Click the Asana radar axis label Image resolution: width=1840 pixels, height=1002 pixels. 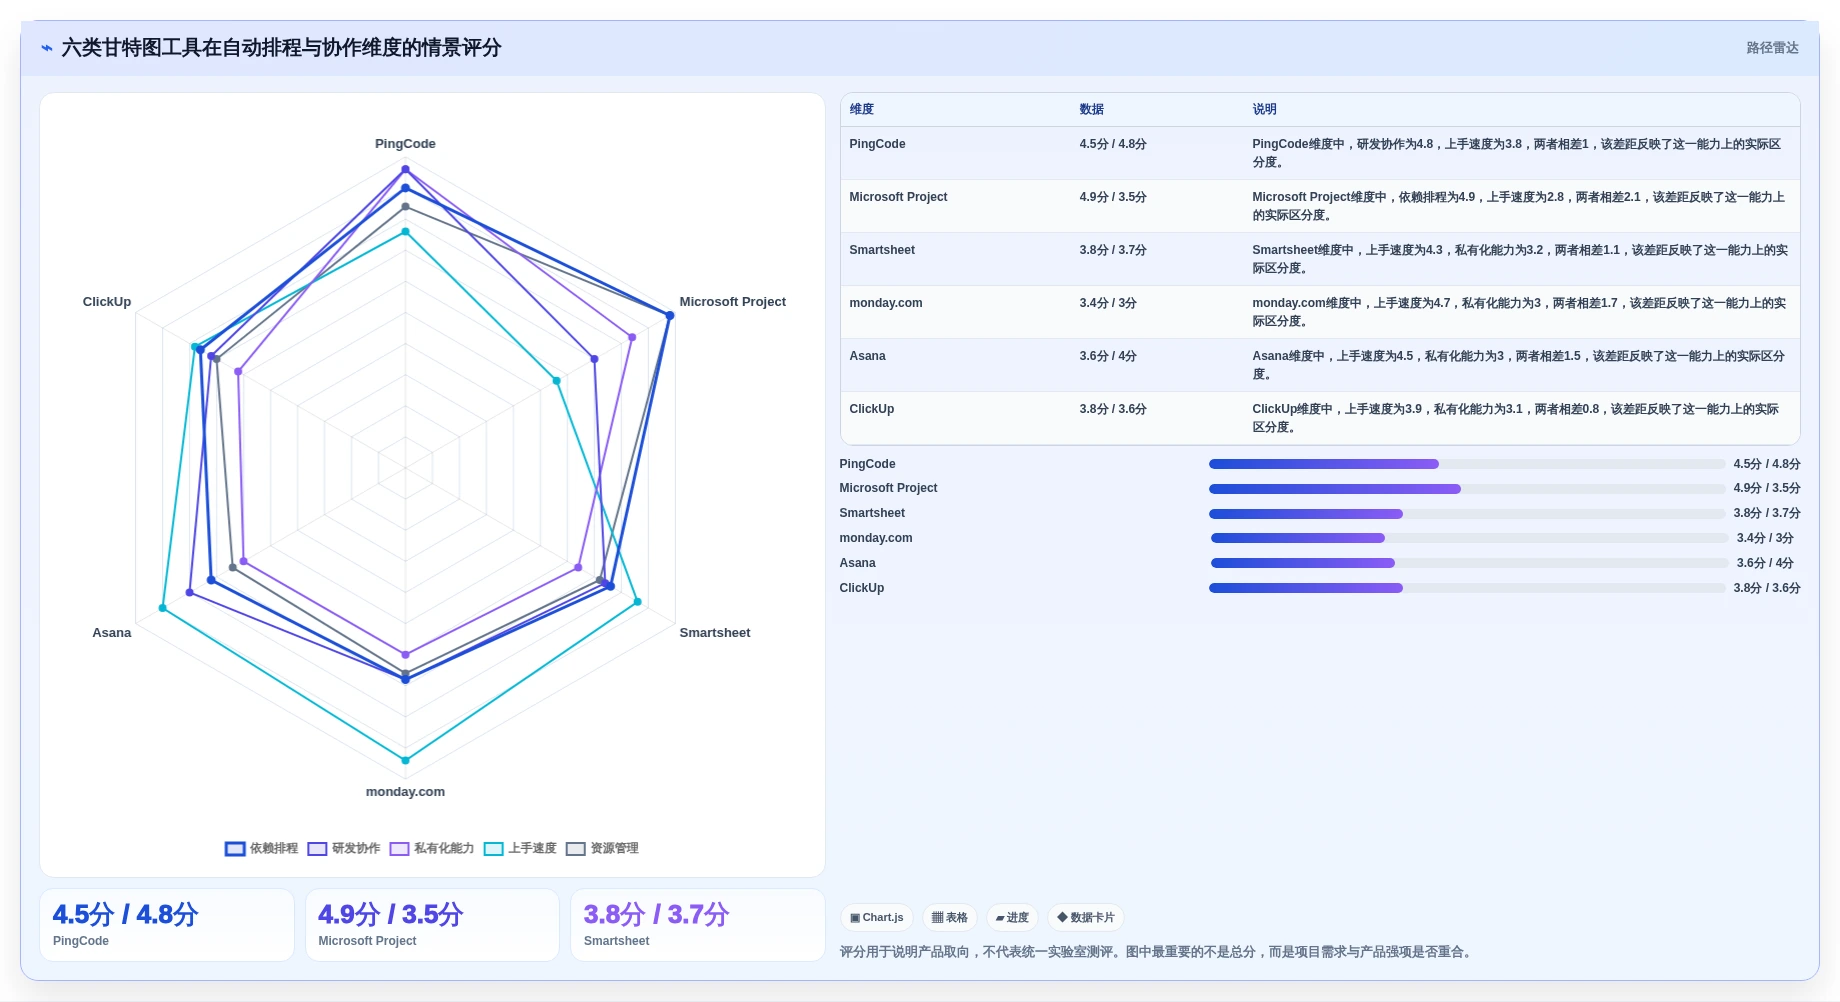click(x=112, y=633)
